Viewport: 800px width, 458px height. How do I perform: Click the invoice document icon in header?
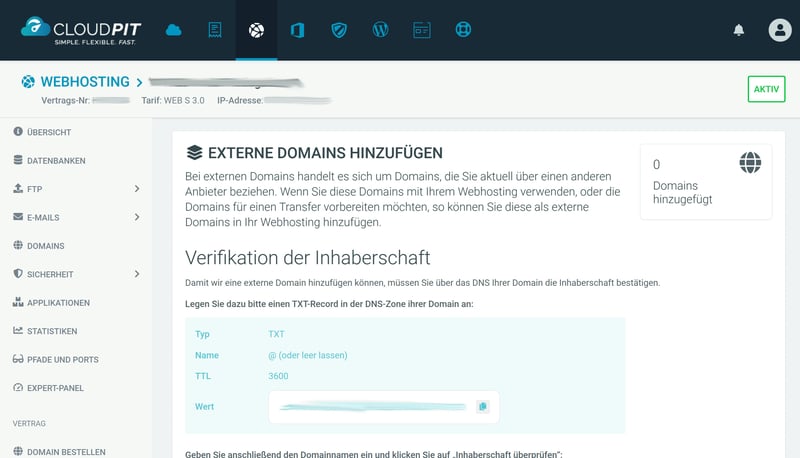pyautogui.click(x=215, y=30)
